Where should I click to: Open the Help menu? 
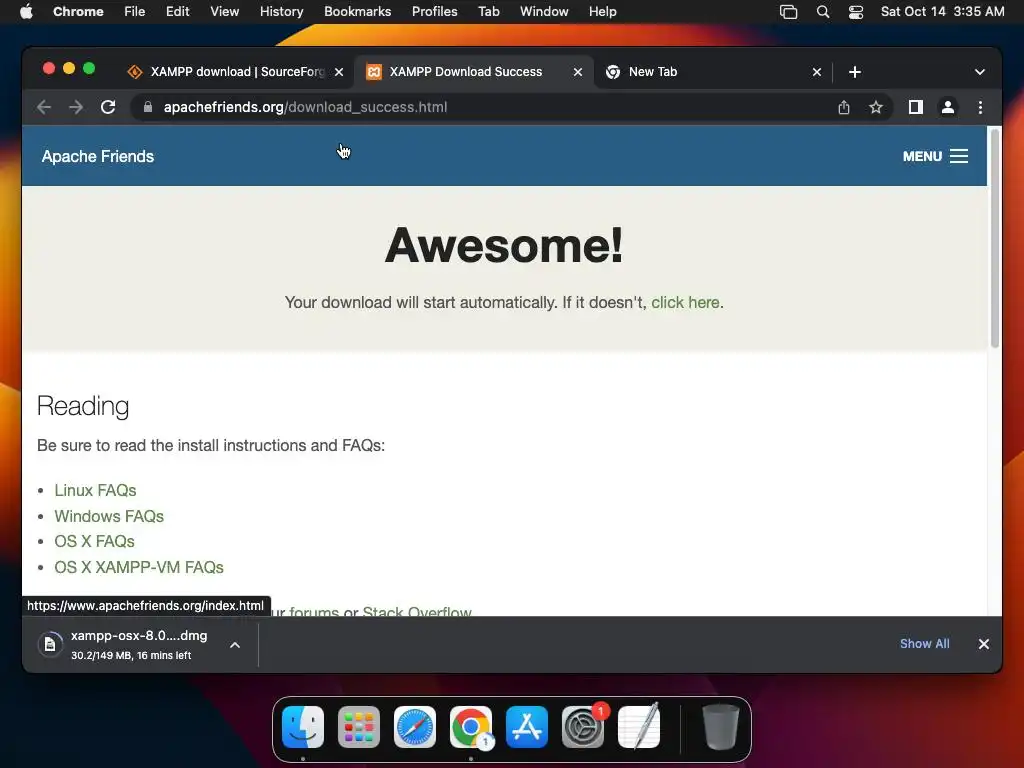pyautogui.click(x=602, y=12)
